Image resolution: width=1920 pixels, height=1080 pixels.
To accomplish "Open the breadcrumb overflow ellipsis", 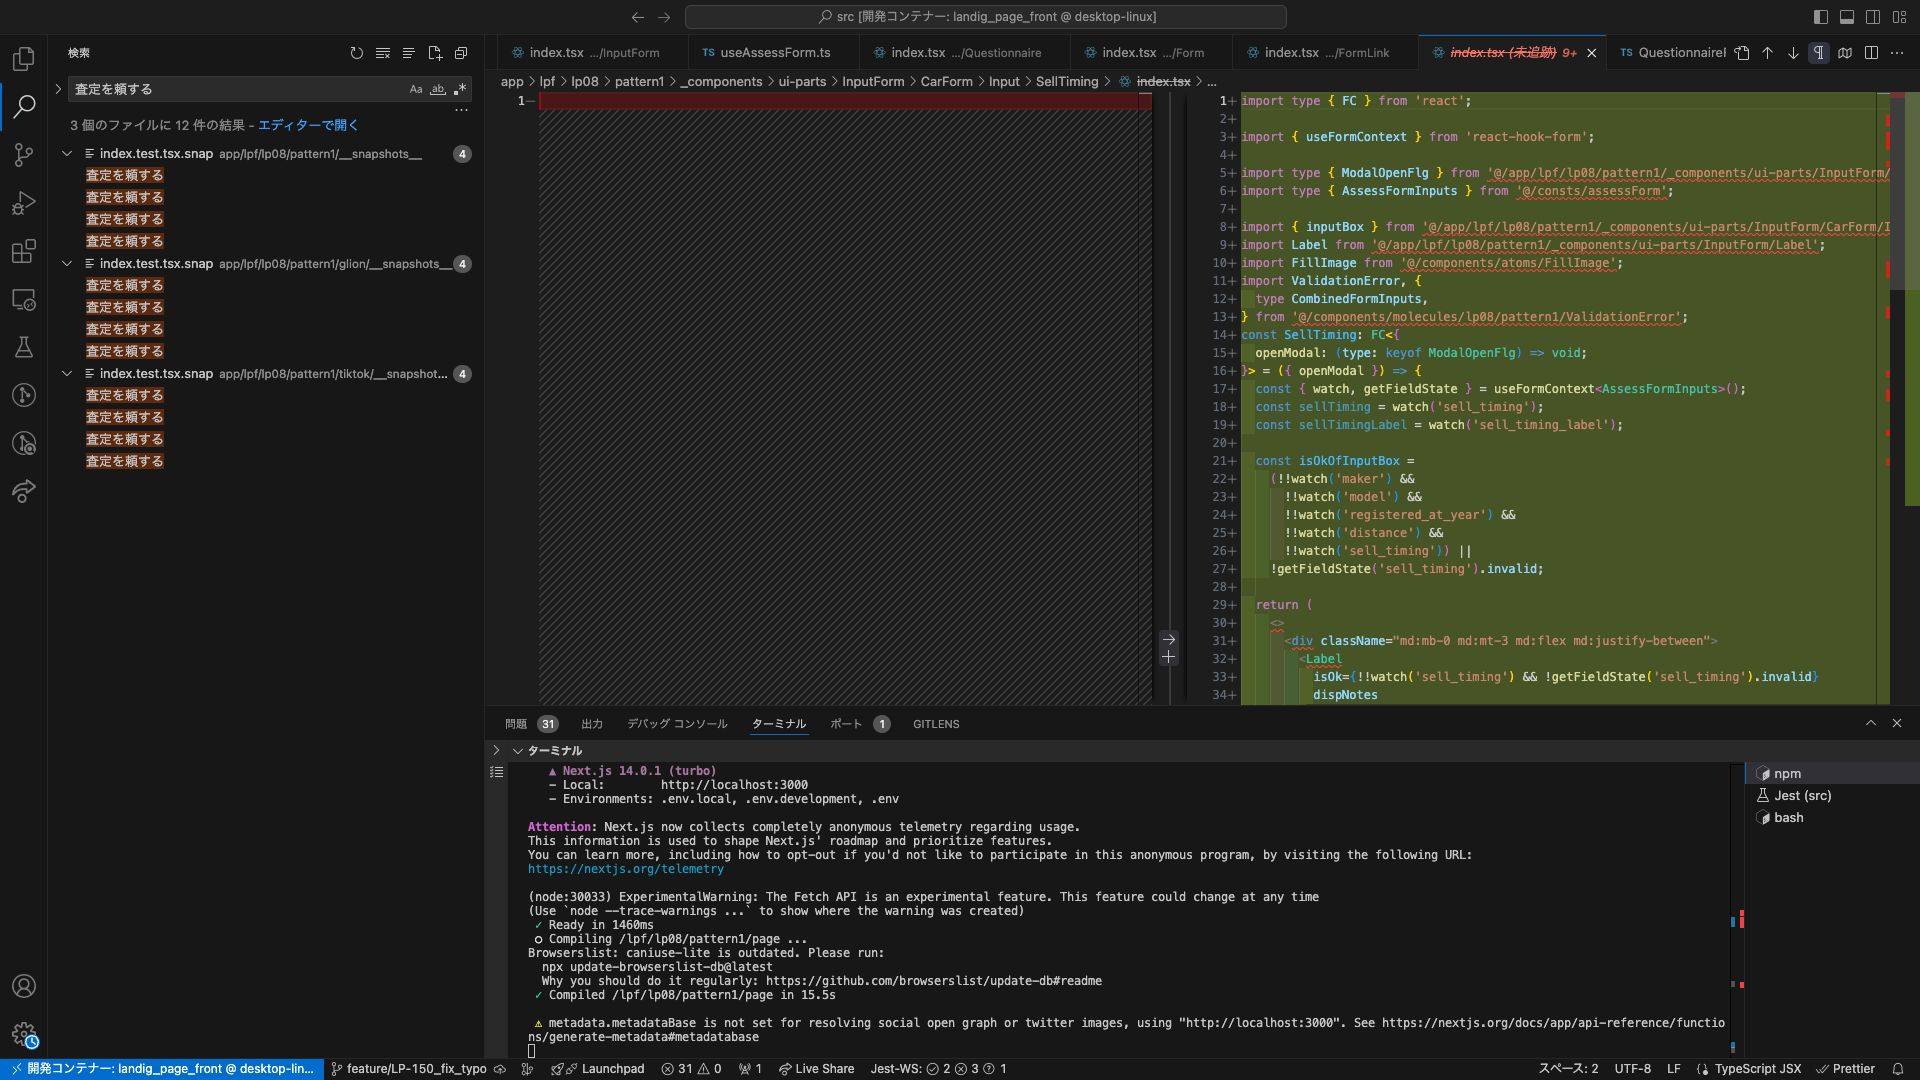I will pyautogui.click(x=1212, y=82).
